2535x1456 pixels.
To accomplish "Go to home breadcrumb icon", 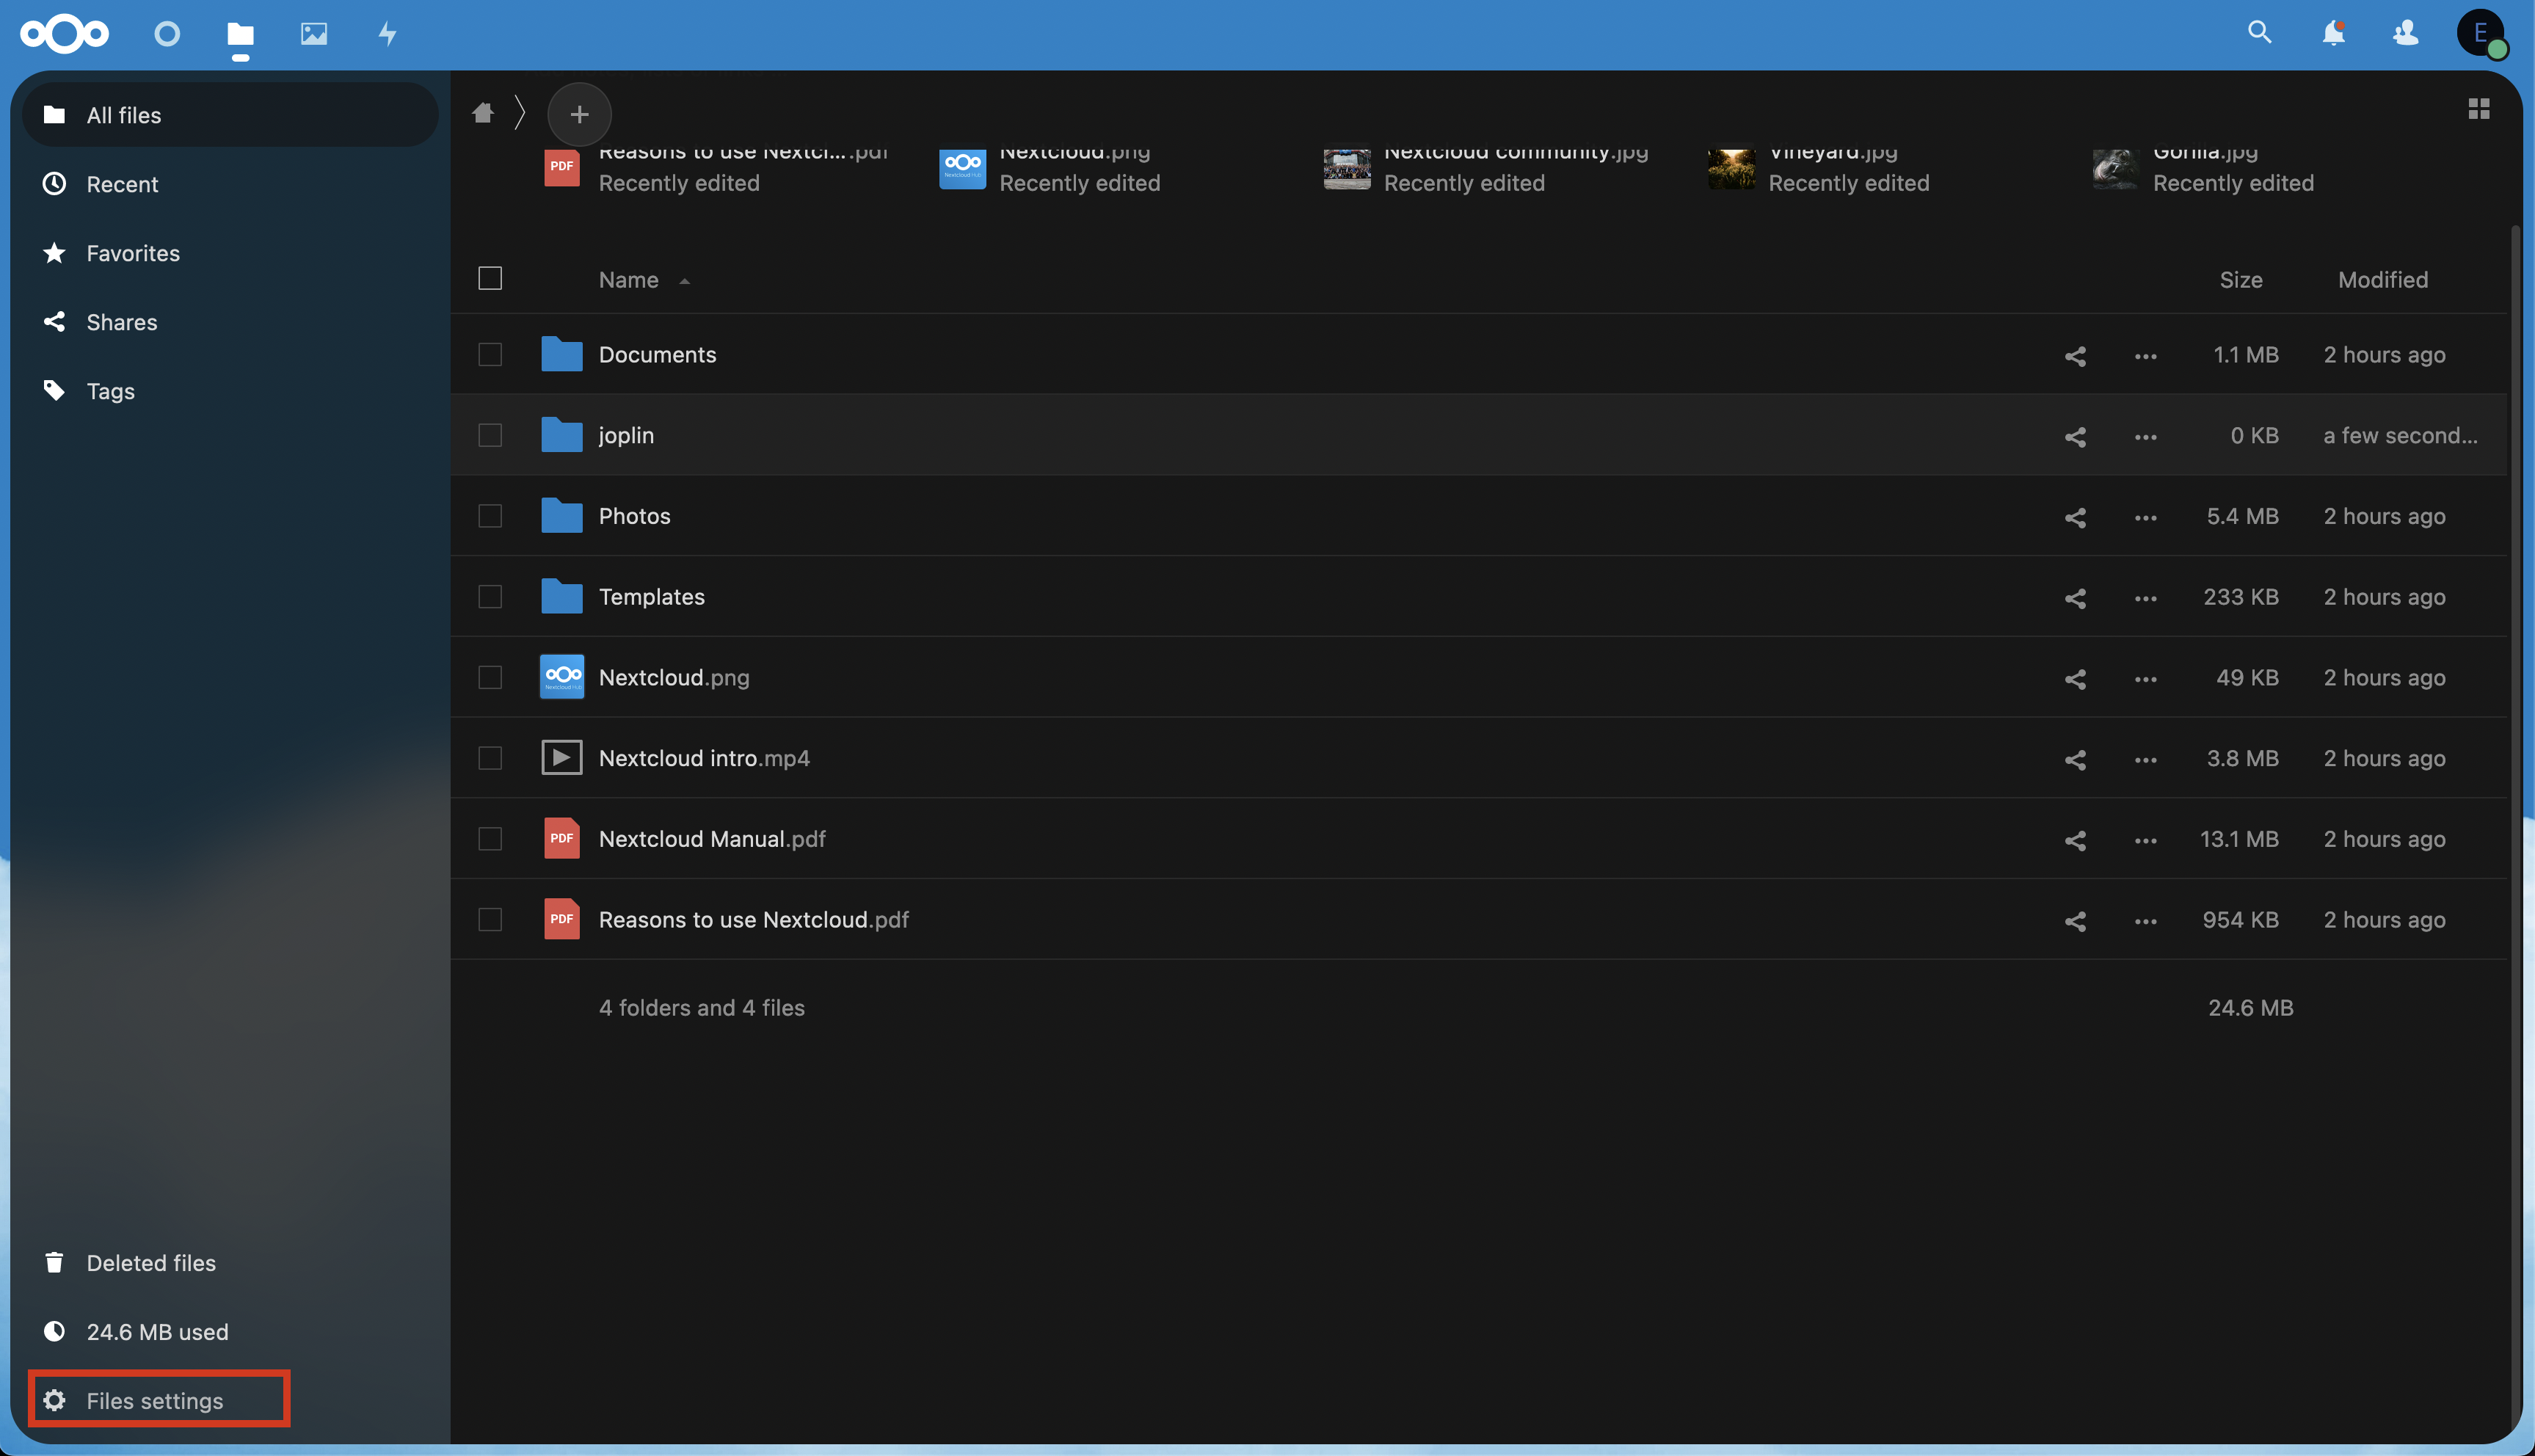I will tap(483, 113).
